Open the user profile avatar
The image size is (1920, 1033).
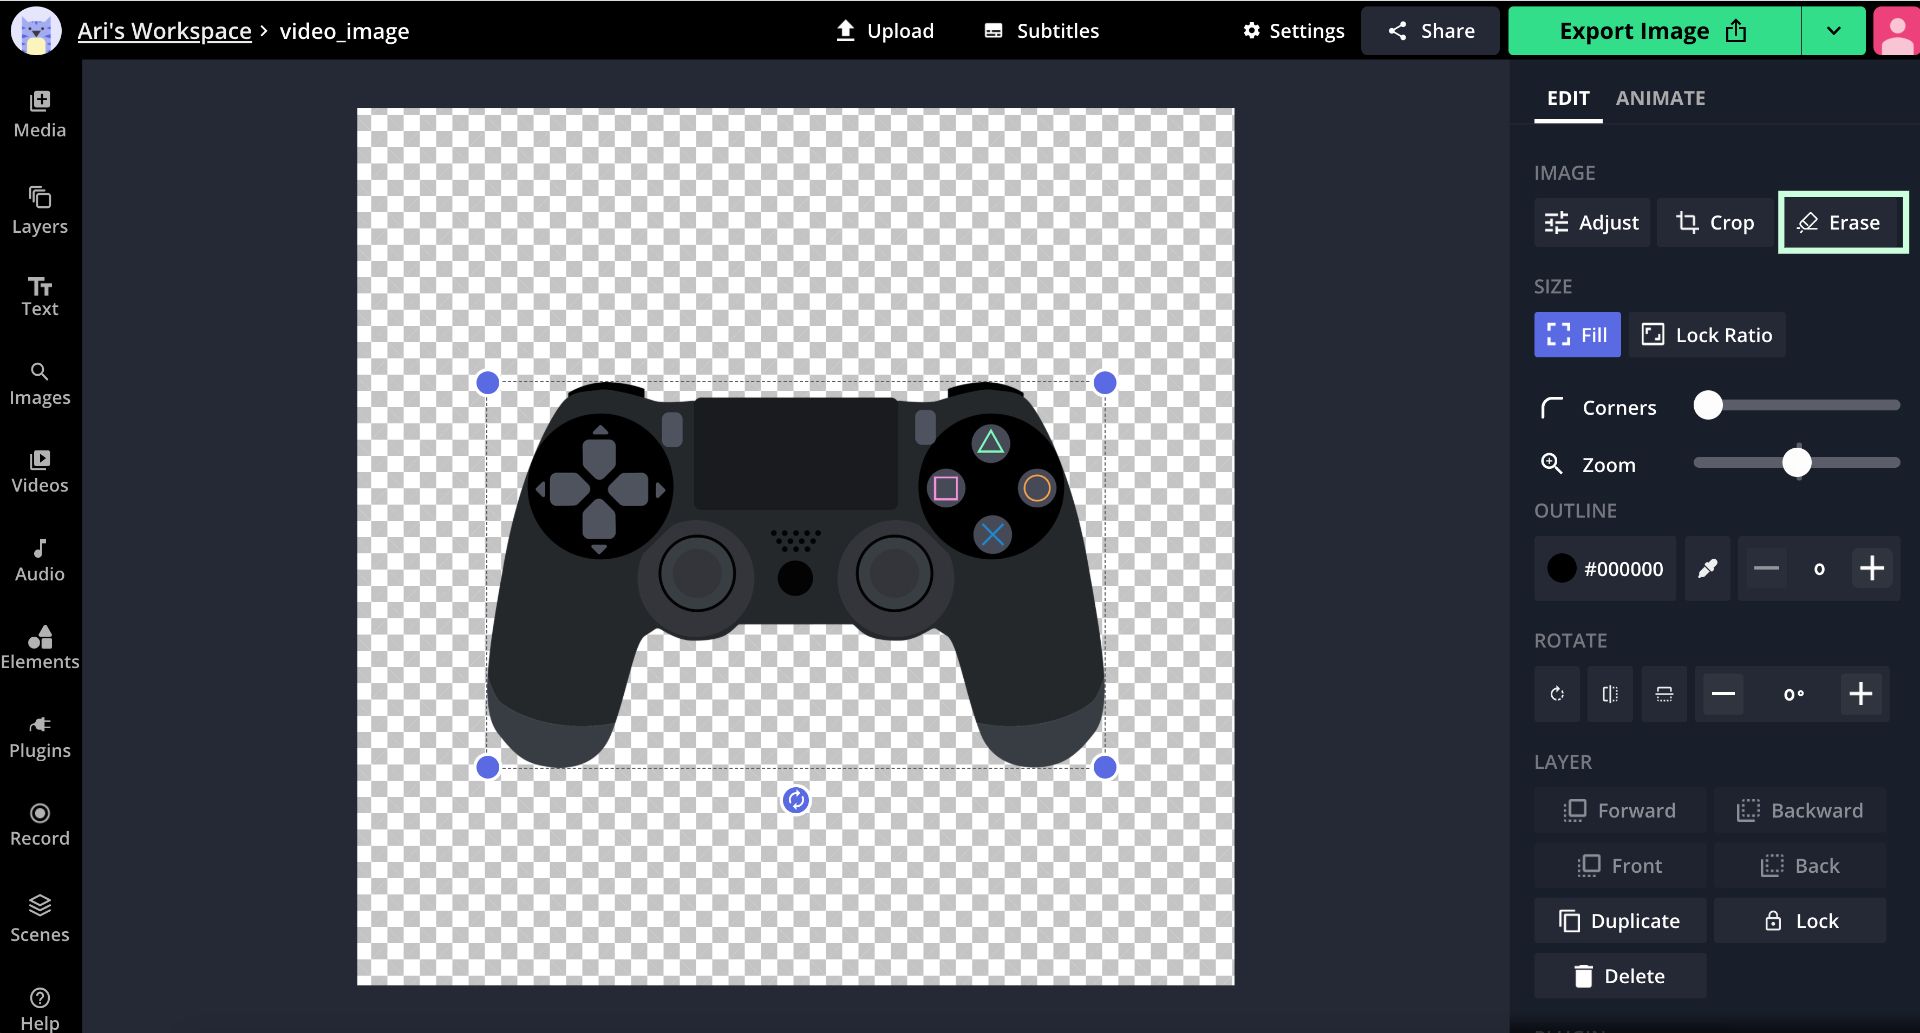pos(1895,31)
